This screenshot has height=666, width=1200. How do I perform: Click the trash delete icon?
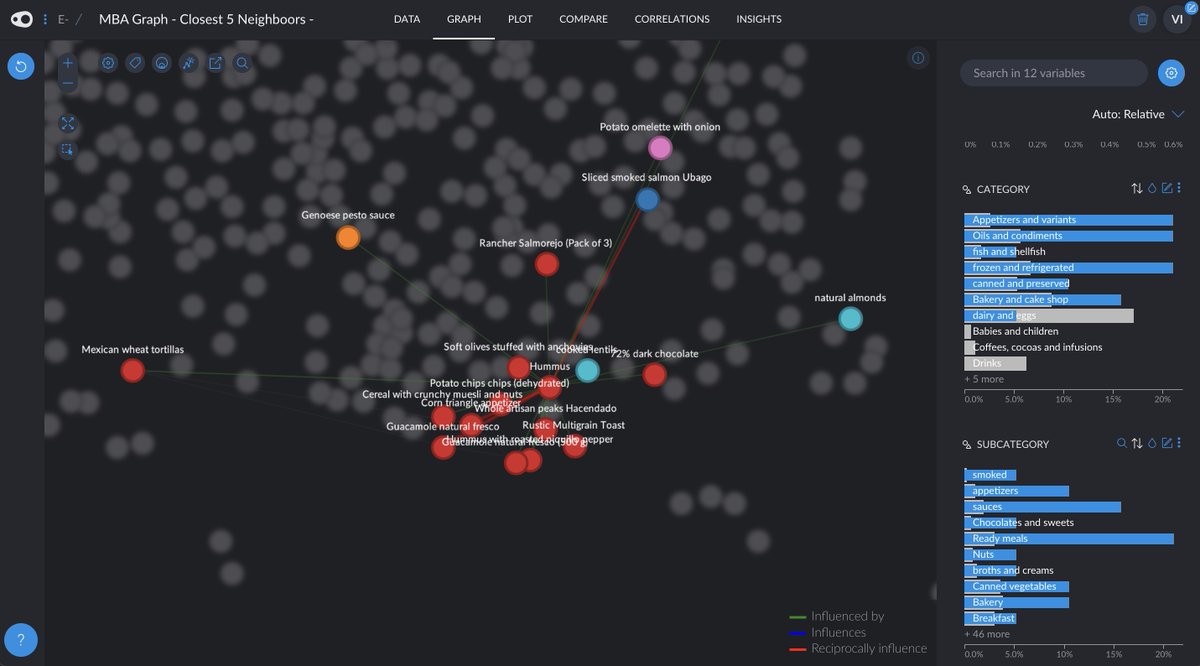point(1142,19)
